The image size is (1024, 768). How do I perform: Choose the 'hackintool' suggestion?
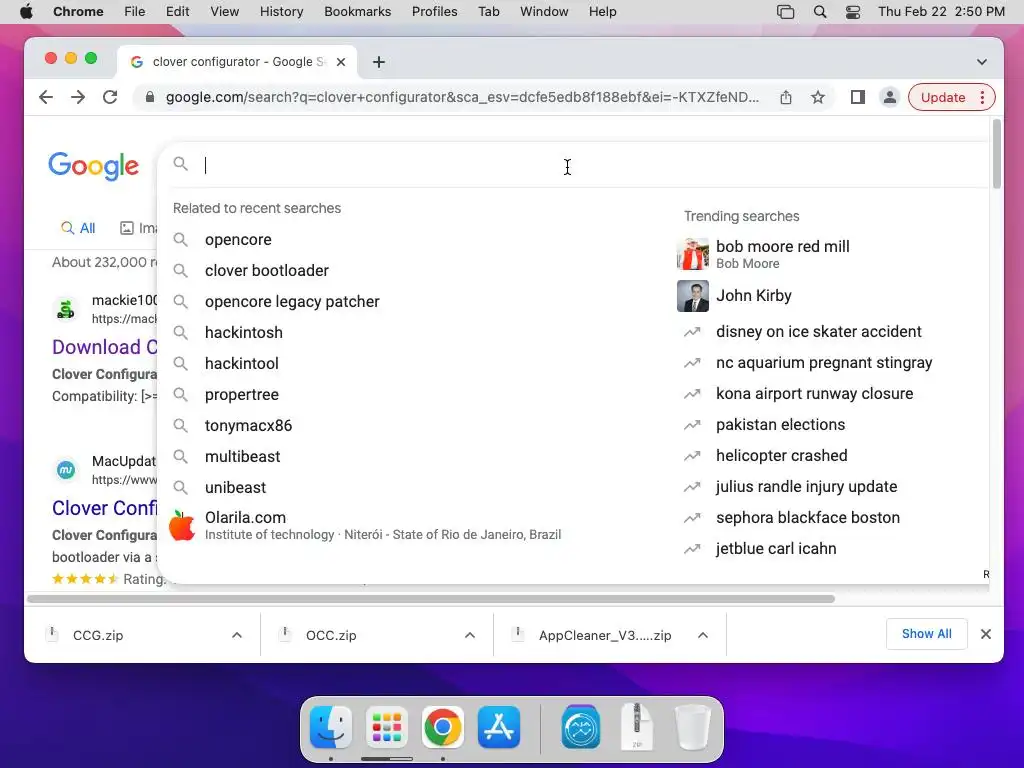click(242, 364)
